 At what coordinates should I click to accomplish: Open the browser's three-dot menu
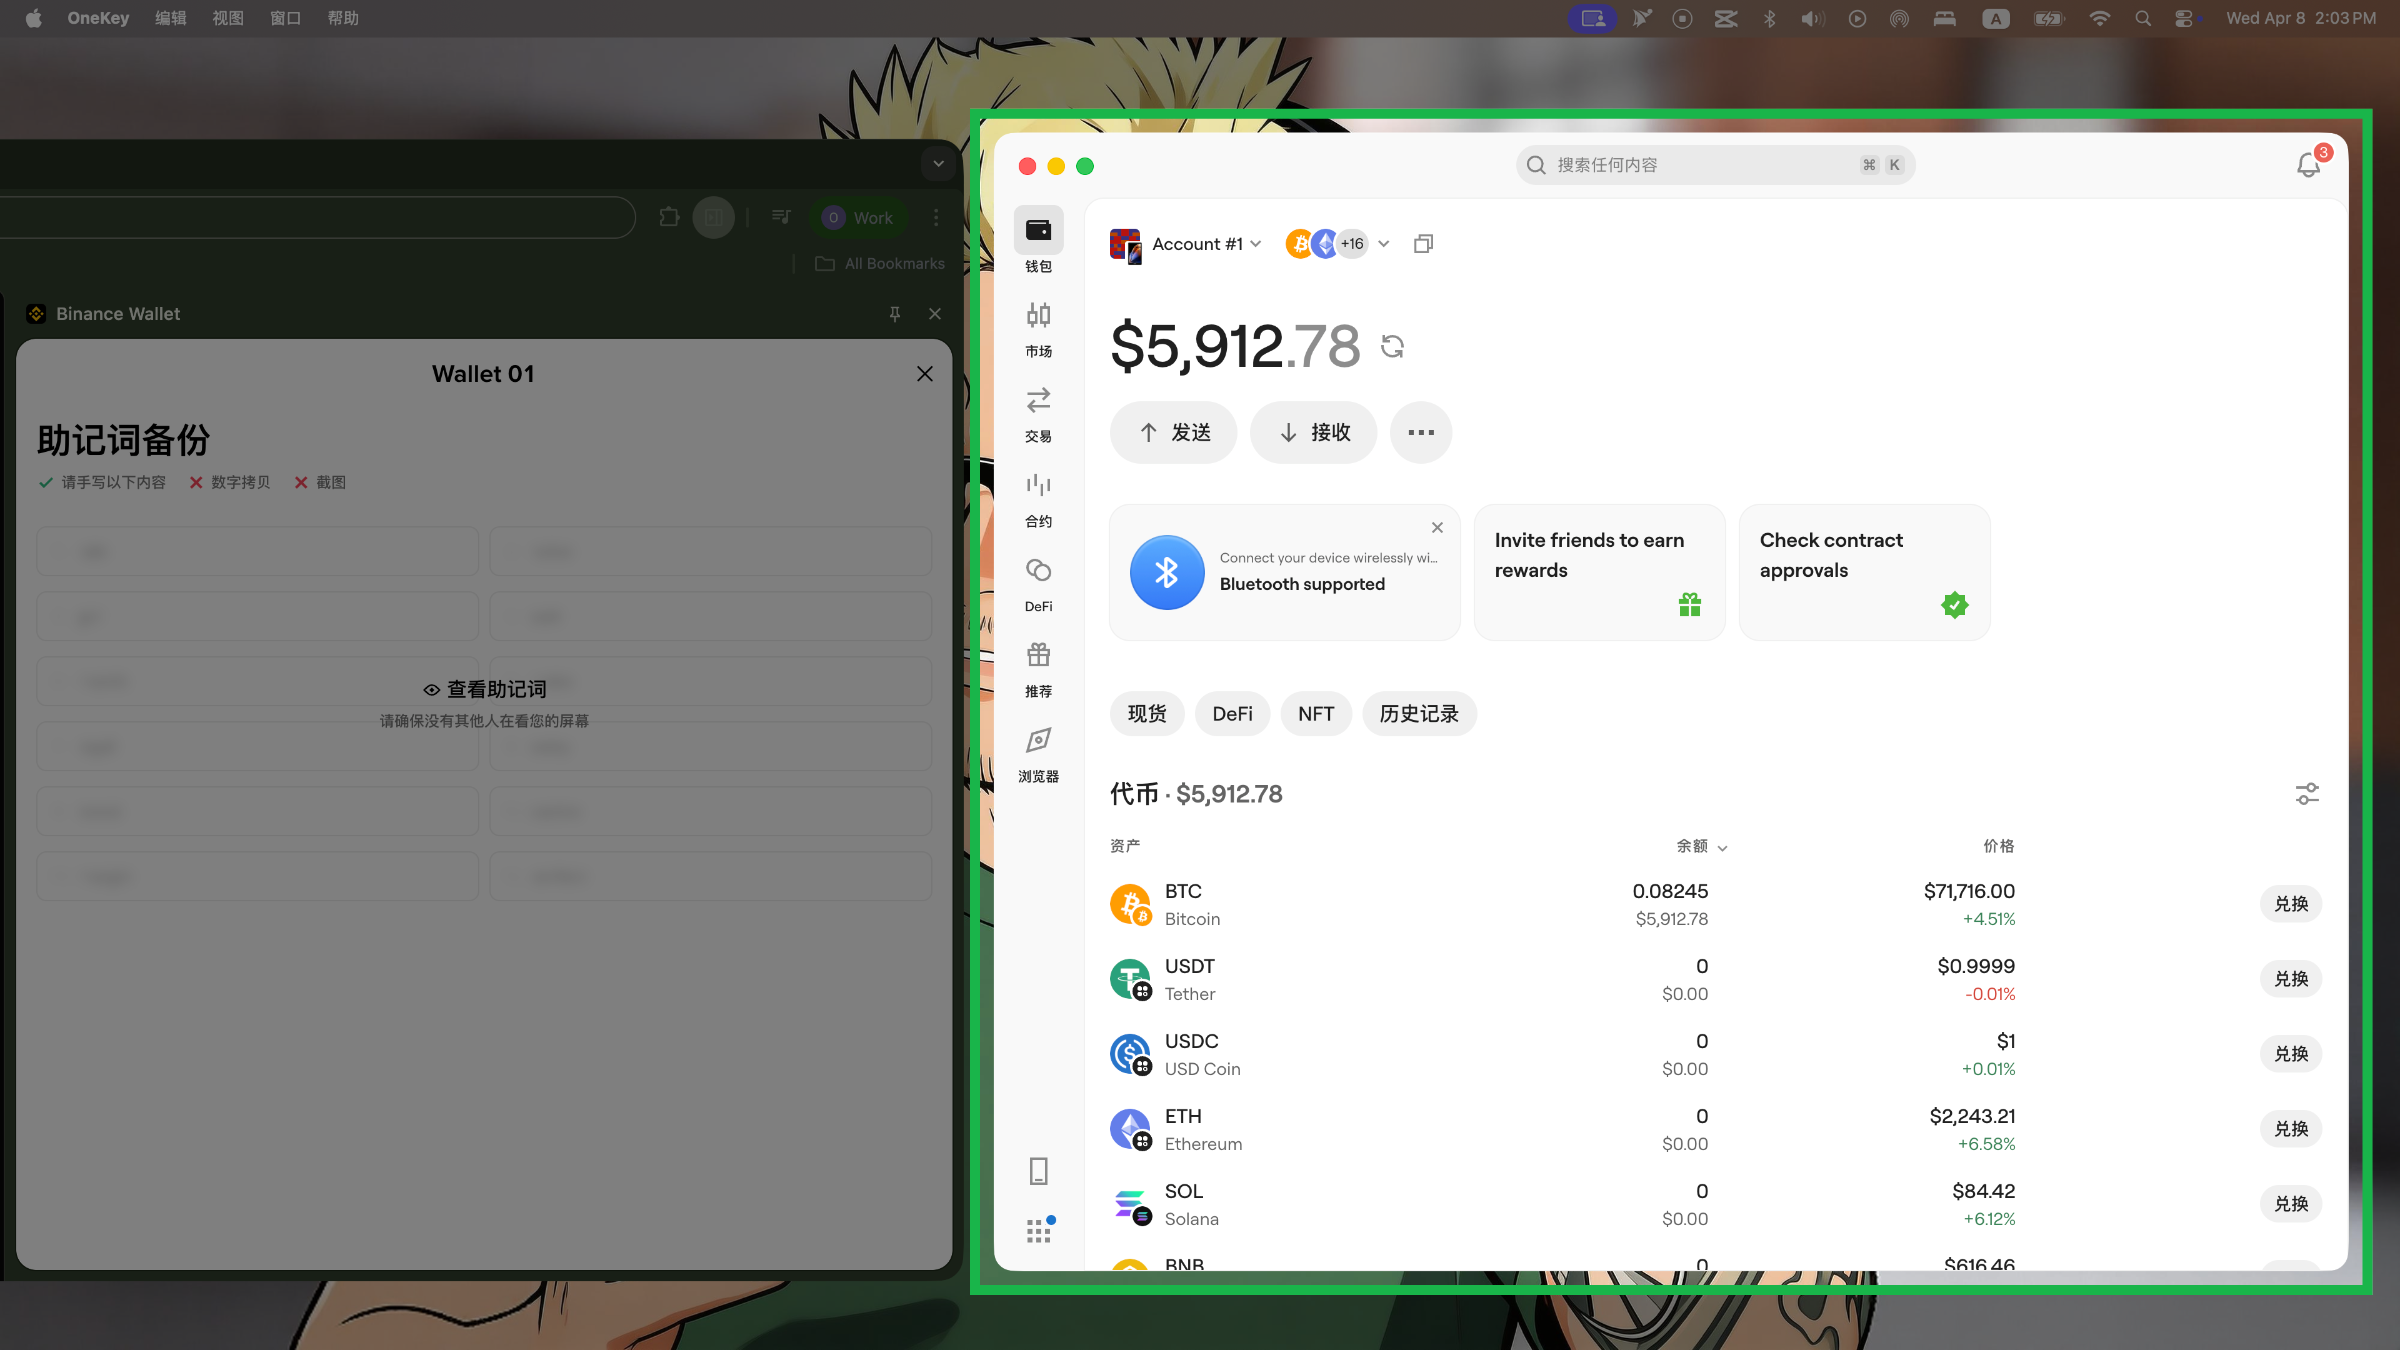tap(936, 217)
